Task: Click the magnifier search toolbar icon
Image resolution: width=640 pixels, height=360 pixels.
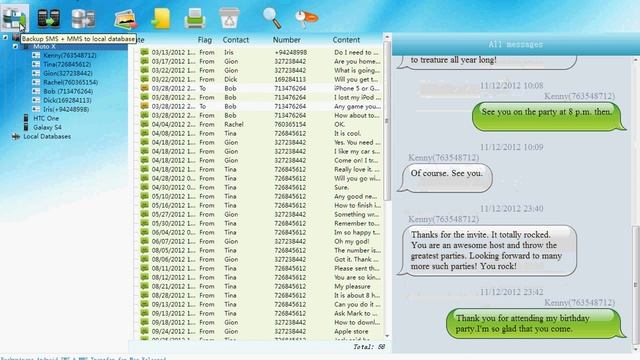Action: [x=271, y=18]
